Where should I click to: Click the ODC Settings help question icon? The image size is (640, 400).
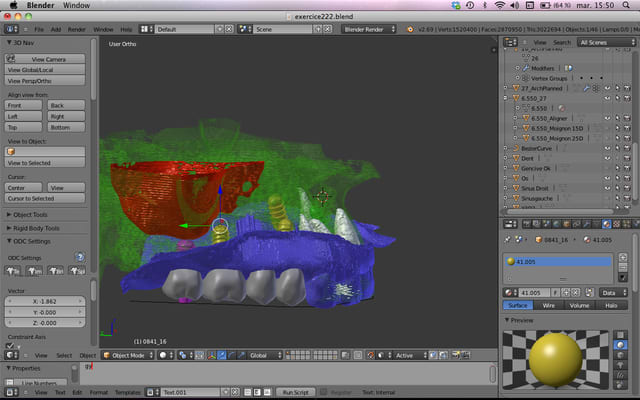point(80,257)
